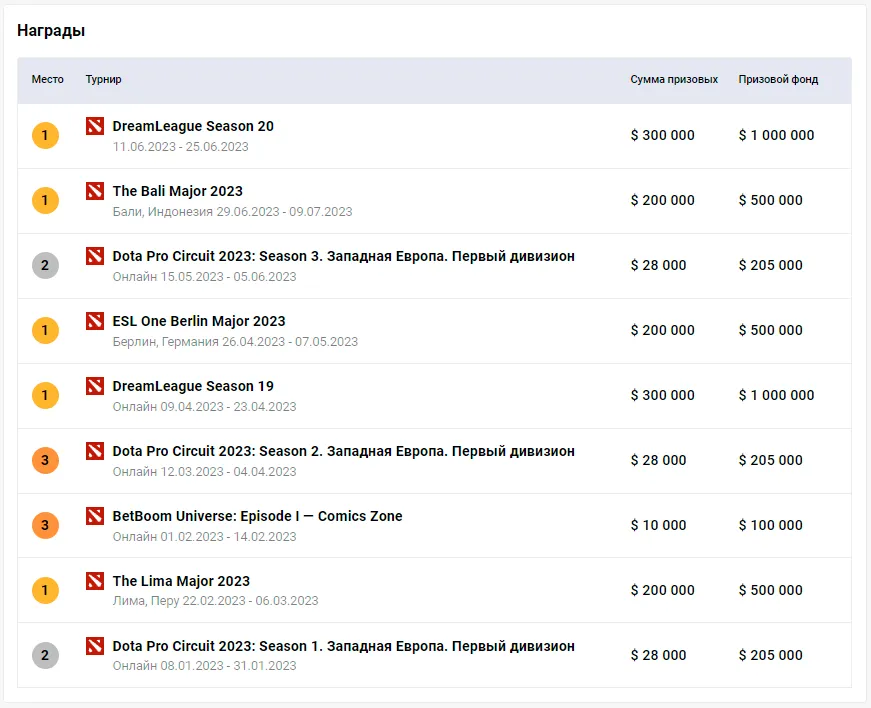Click $ 28 000 winnings for DPC Season 3
Viewport: 871px width, 708px height.
pos(658,265)
